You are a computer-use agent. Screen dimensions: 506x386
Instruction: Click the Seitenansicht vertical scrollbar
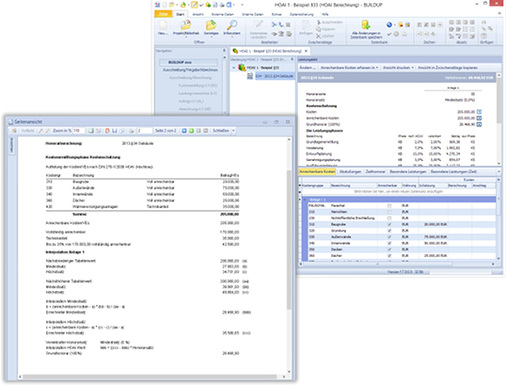click(x=289, y=255)
